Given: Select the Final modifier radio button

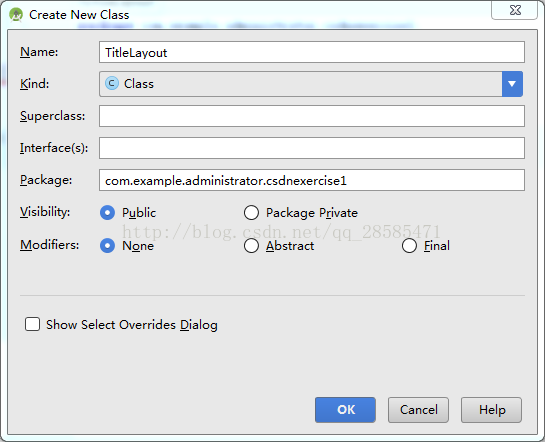Looking at the screenshot, I should 409,246.
